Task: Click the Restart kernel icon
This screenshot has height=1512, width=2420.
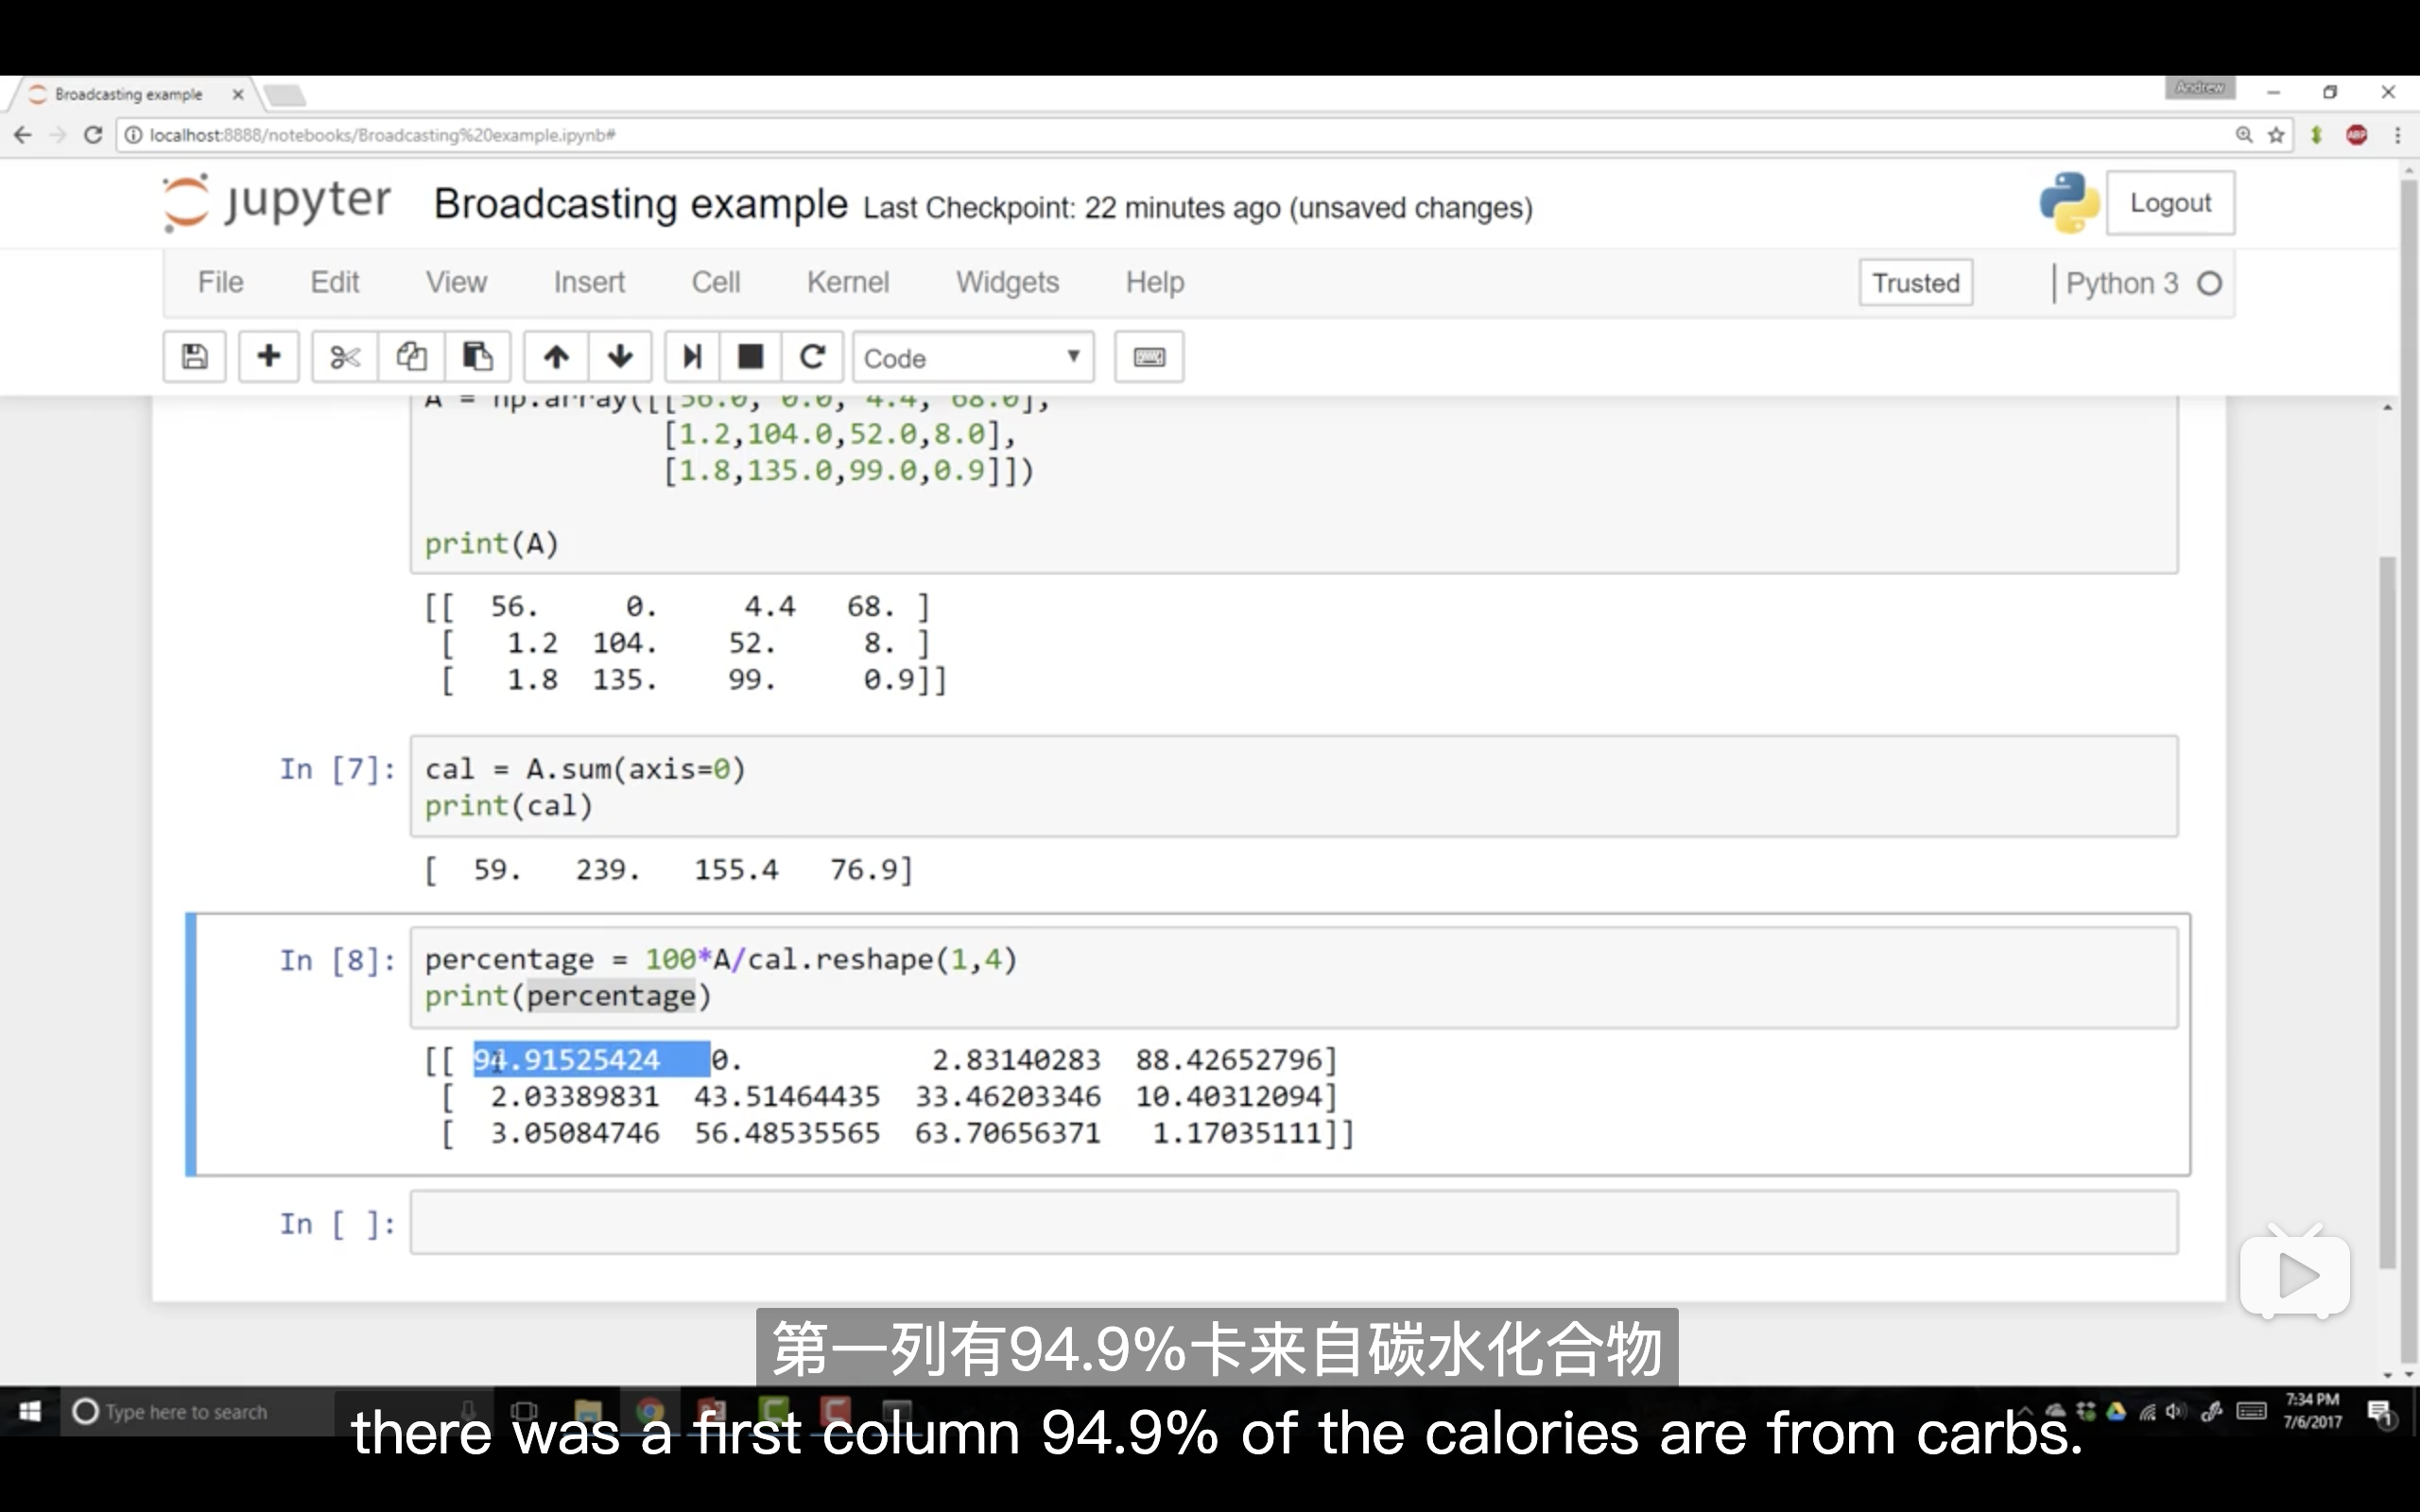Action: tap(812, 357)
